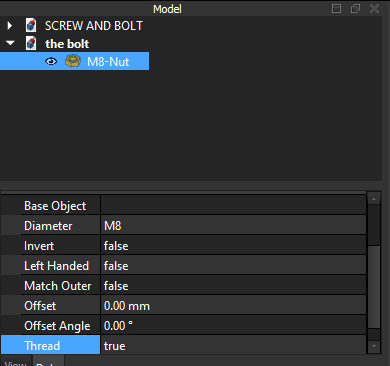This screenshot has width=390, height=366.
Task: Edit the Offset 0.00 mm field
Action: click(233, 306)
